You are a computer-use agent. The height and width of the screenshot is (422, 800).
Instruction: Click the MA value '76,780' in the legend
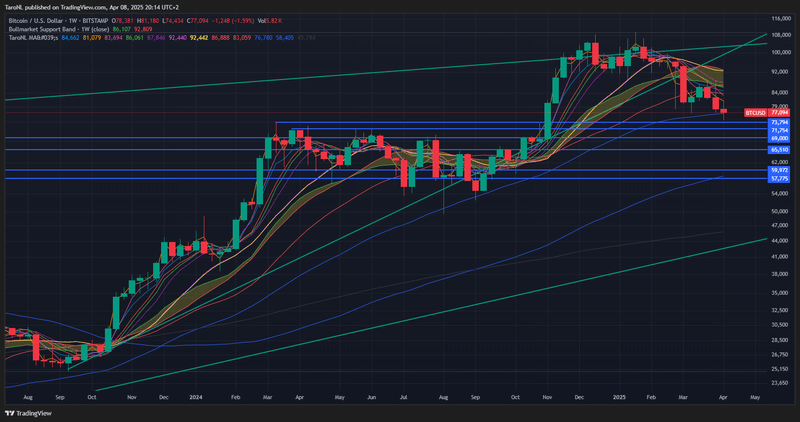click(263, 38)
